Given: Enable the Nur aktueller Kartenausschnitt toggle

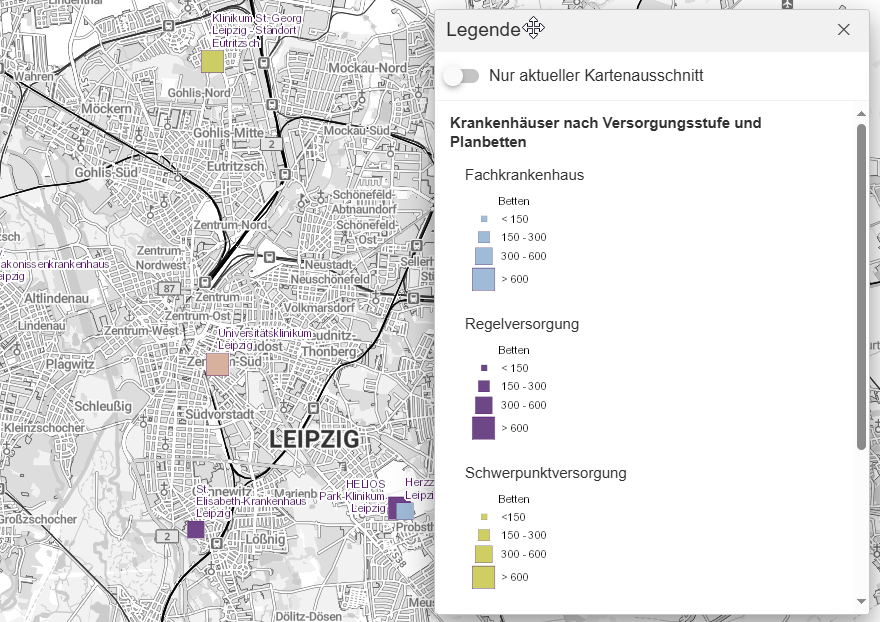Looking at the screenshot, I should coord(461,75).
